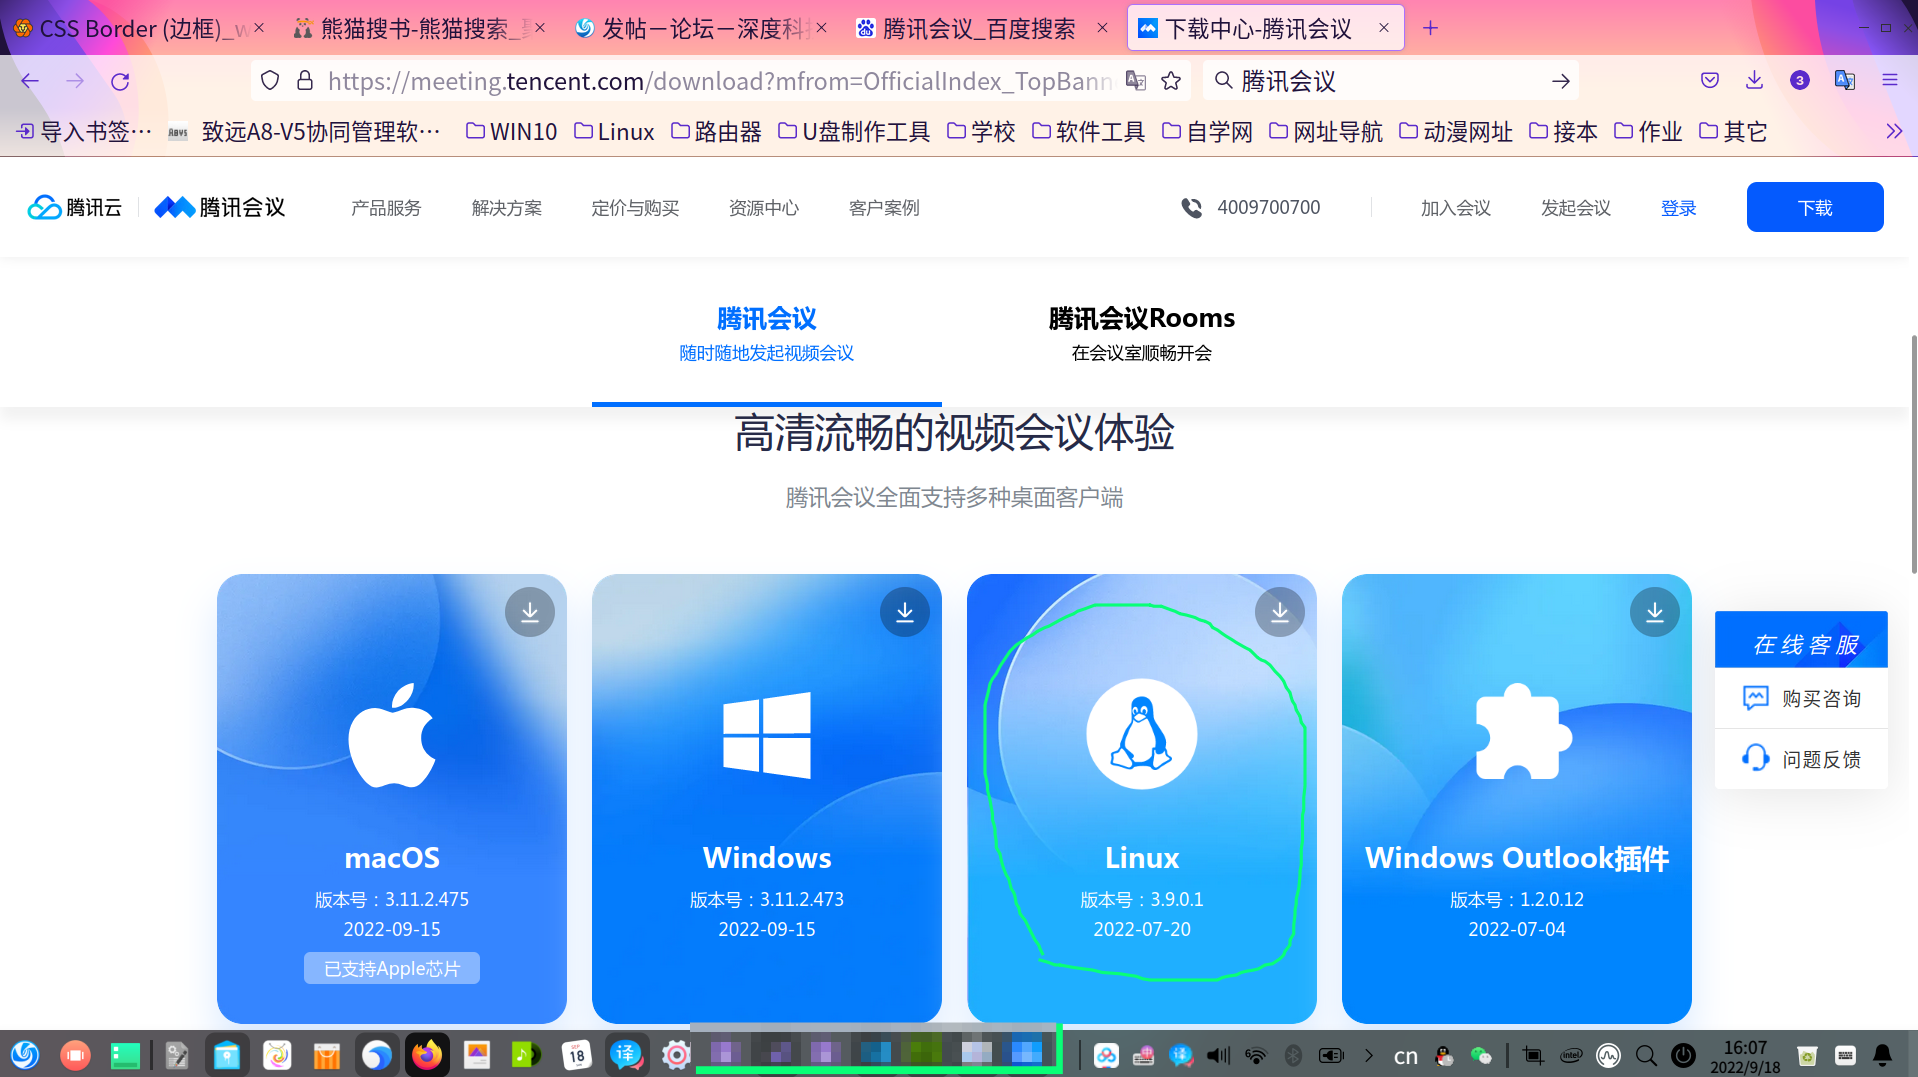Switch to the 腾讯会议Rooms tab
Viewport: 1918px width, 1077px height.
[x=1140, y=317]
